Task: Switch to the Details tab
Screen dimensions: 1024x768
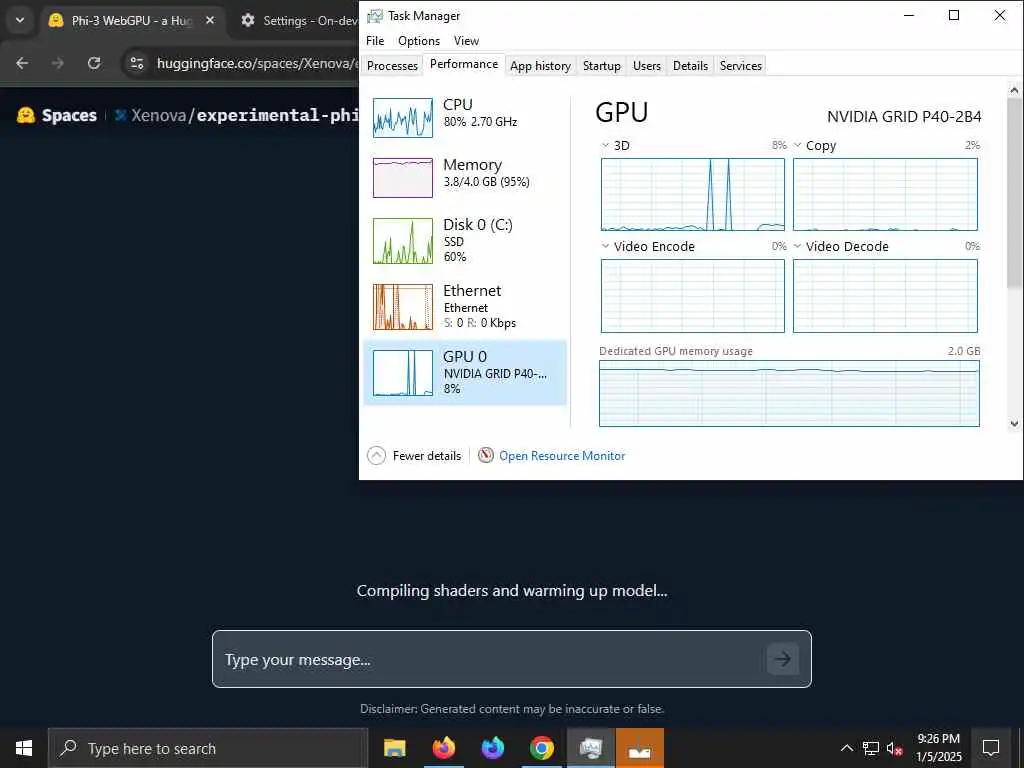Action: point(690,65)
